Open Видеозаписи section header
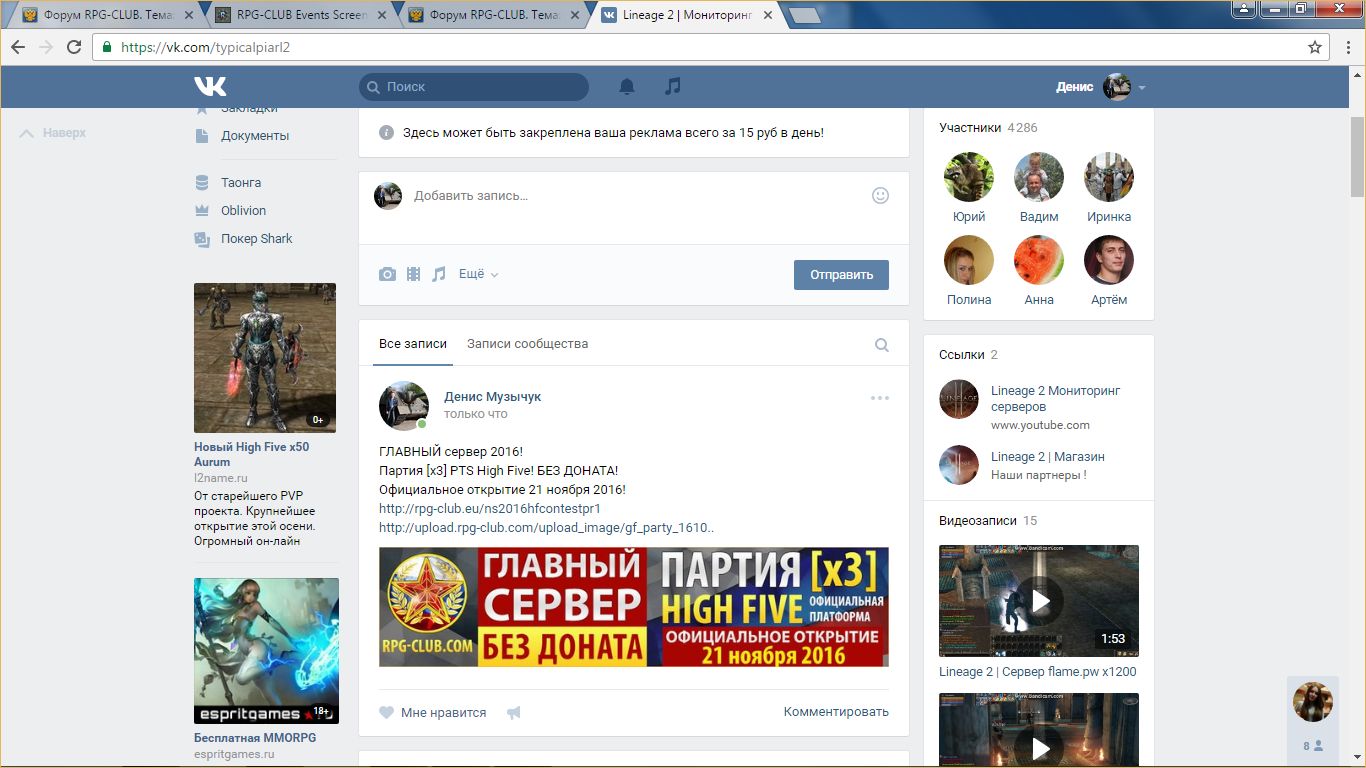This screenshot has width=1366, height=768. tap(978, 521)
